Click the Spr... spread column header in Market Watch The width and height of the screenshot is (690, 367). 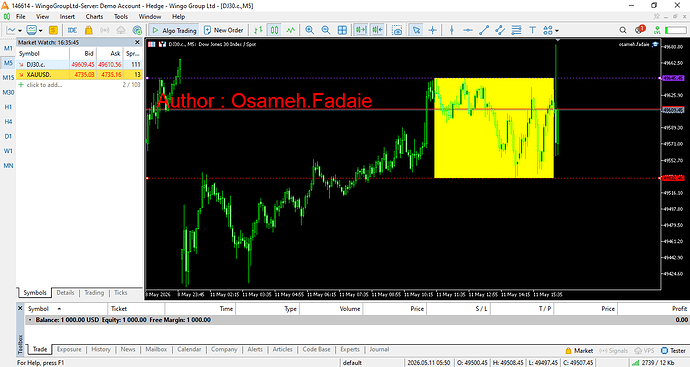[x=132, y=53]
